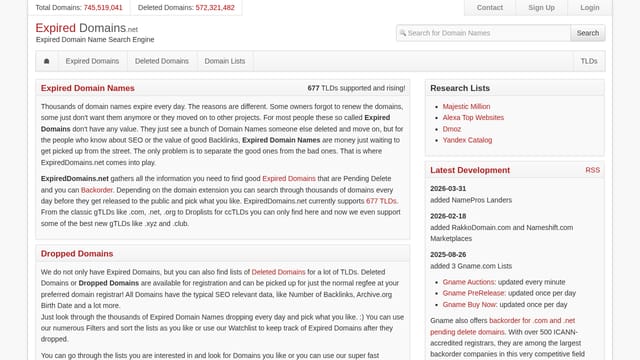
Task: Click the home icon in navigation bar
Action: click(x=47, y=61)
